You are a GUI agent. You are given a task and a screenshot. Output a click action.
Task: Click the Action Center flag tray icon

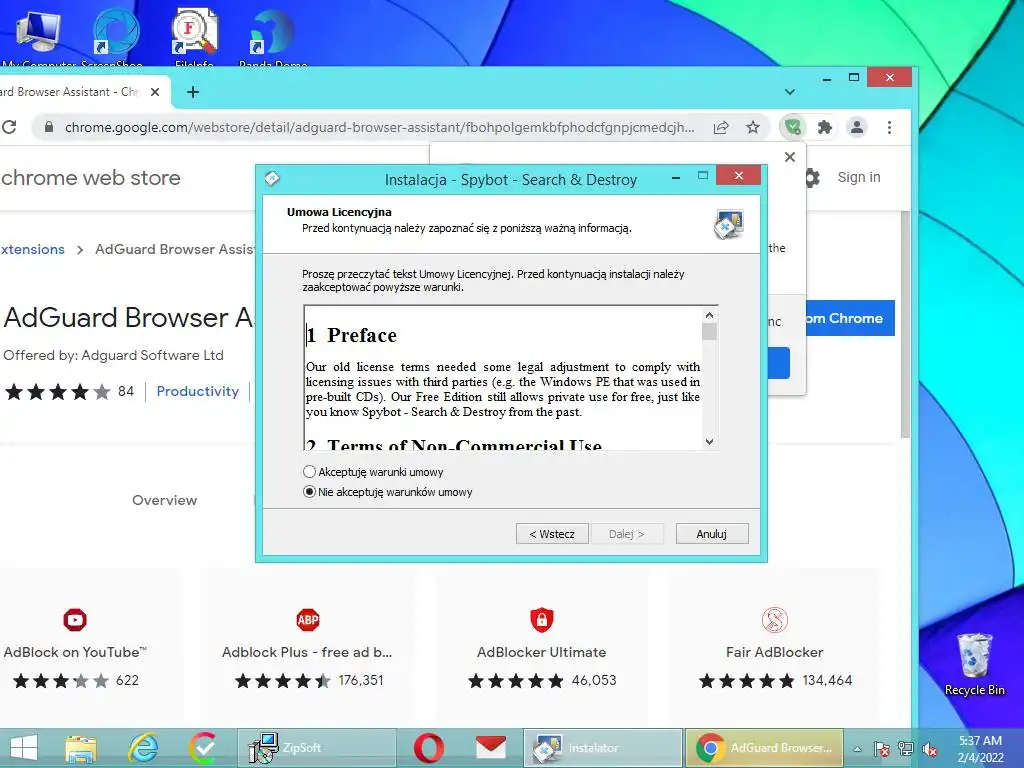coord(882,749)
